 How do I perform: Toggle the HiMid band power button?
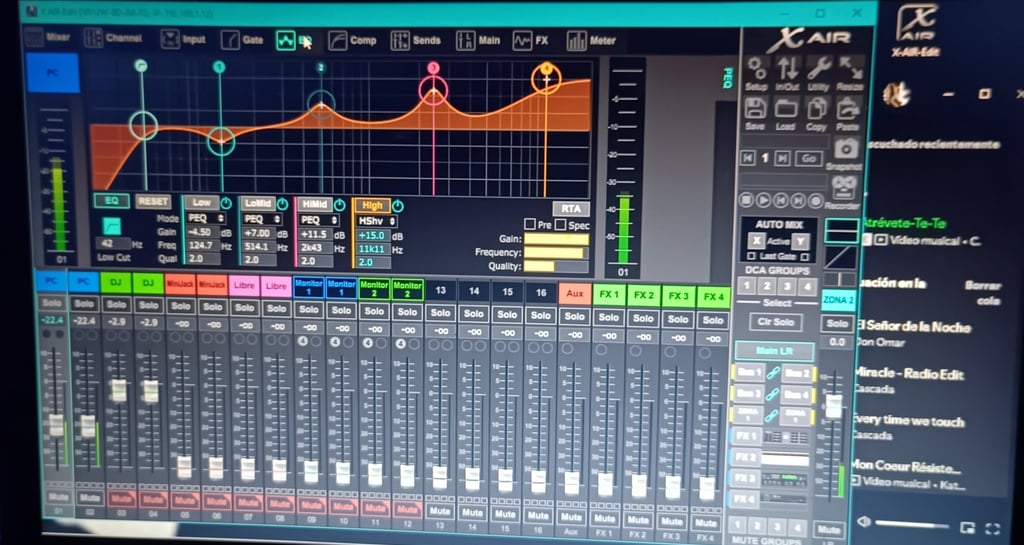339,204
